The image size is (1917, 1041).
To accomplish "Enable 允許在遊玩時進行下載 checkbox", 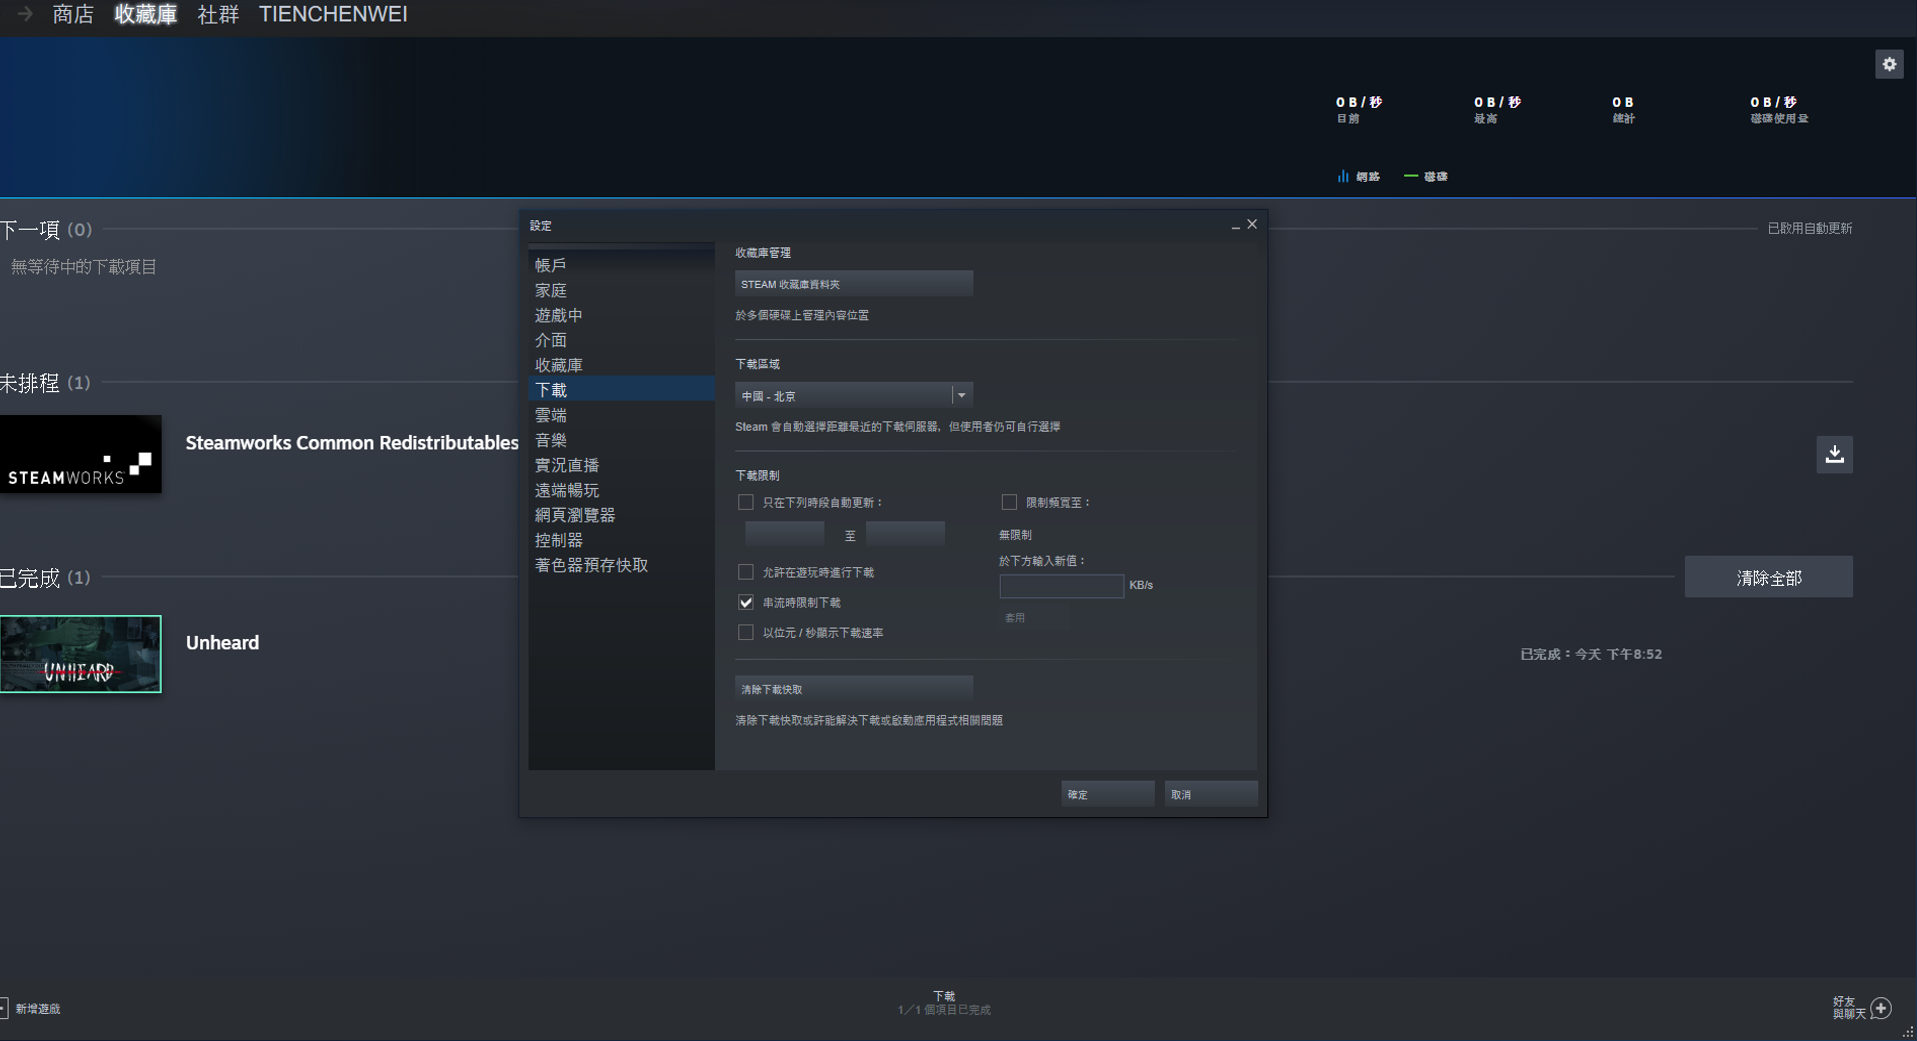I will tap(746, 572).
